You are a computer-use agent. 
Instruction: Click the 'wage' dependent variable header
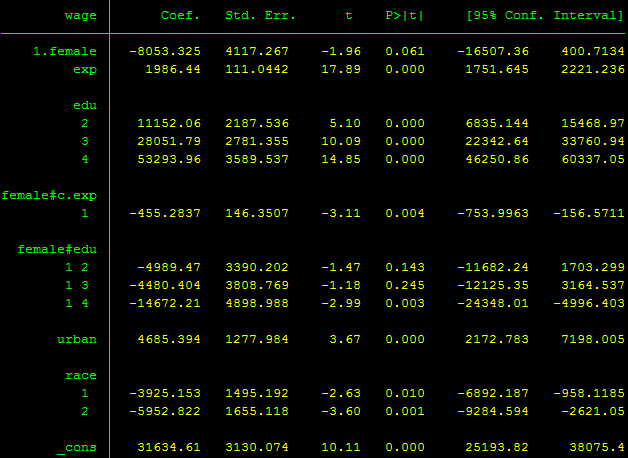coord(80,15)
